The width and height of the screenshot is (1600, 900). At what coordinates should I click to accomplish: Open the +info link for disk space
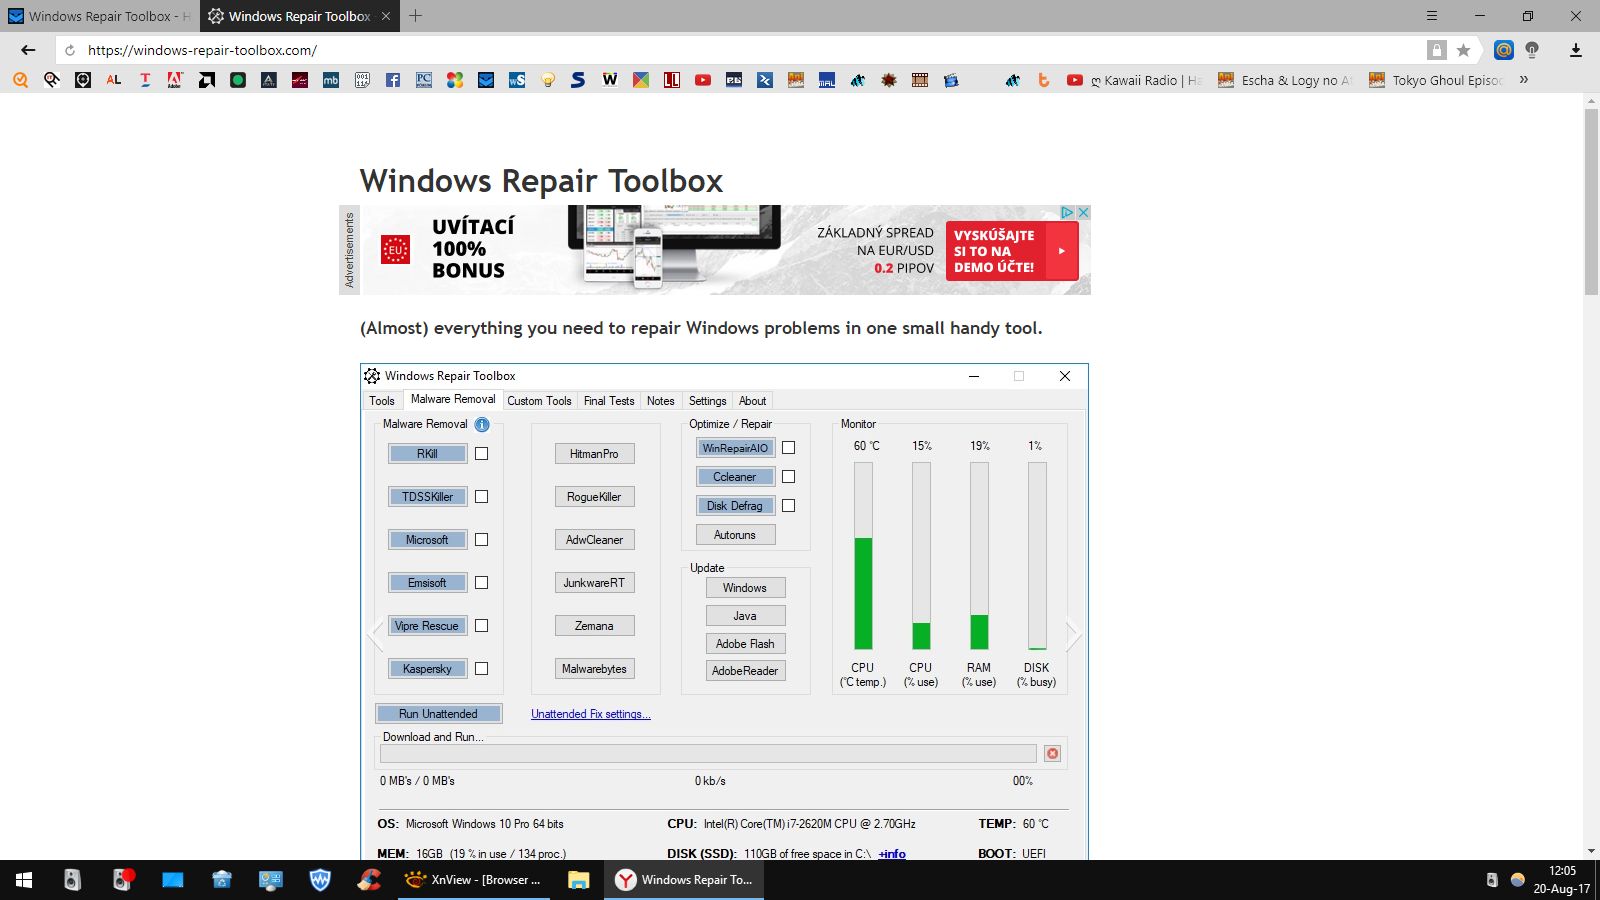pyautogui.click(x=892, y=854)
